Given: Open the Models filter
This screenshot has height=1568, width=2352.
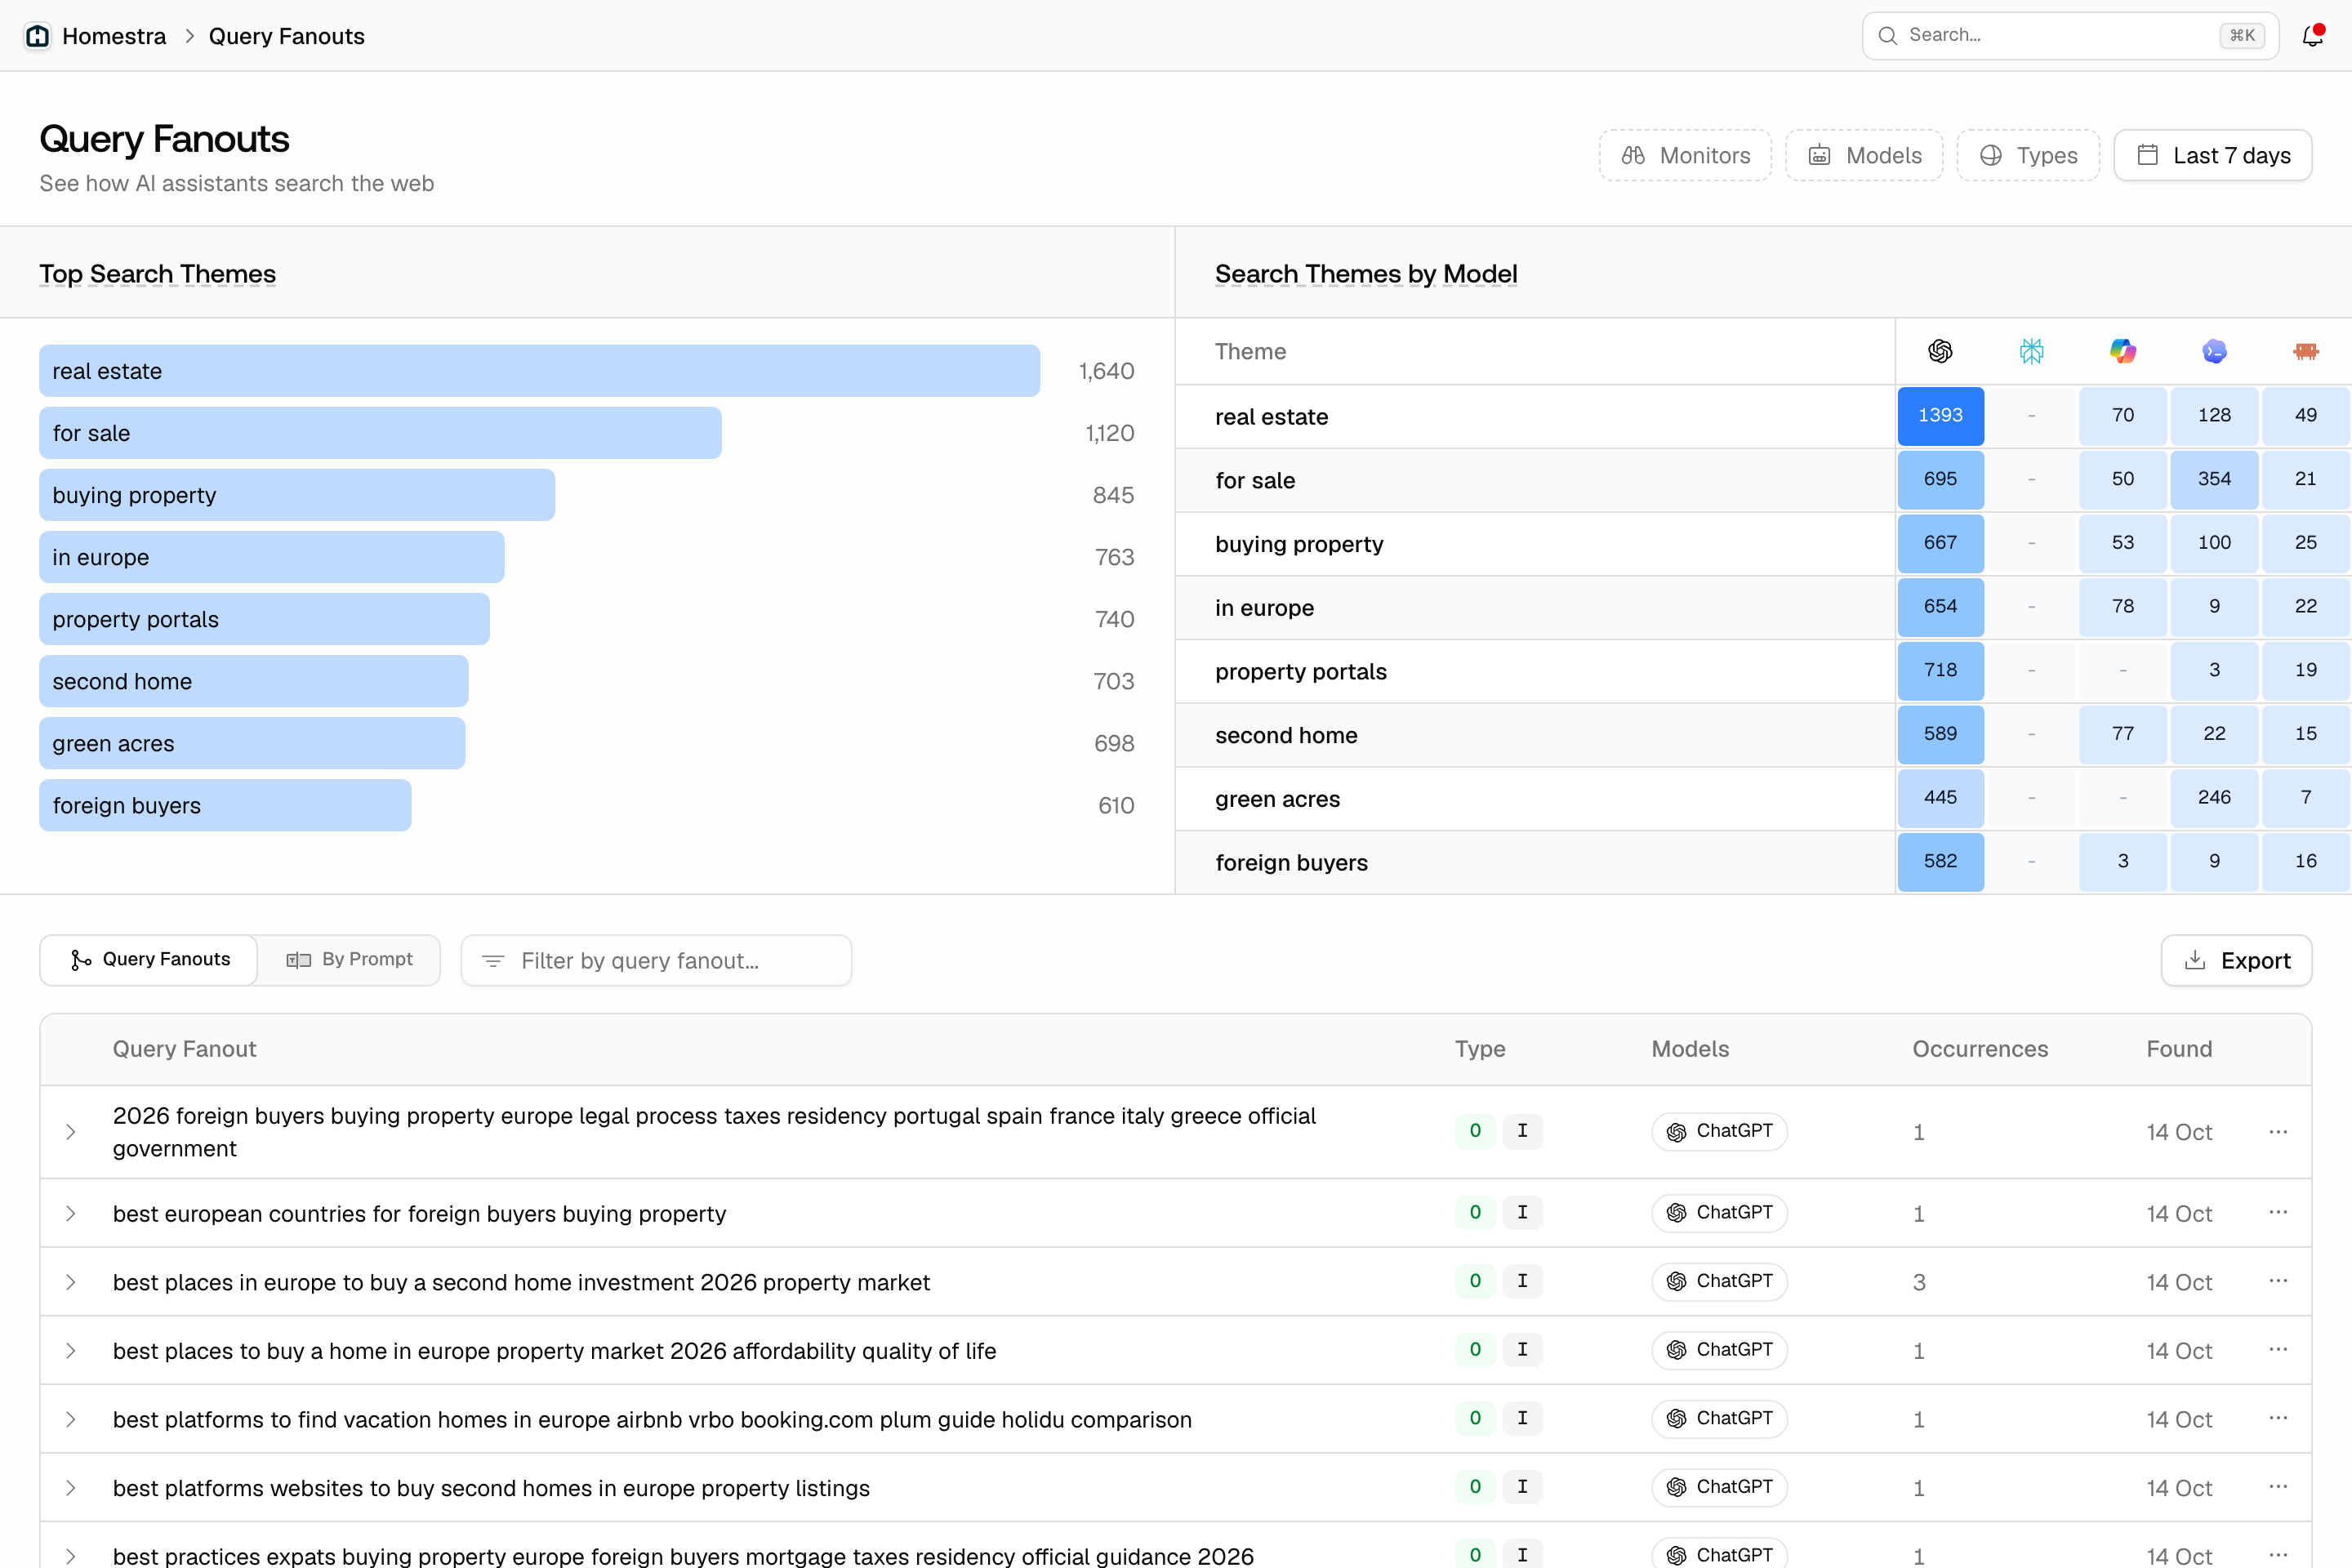Looking at the screenshot, I should (x=1864, y=155).
